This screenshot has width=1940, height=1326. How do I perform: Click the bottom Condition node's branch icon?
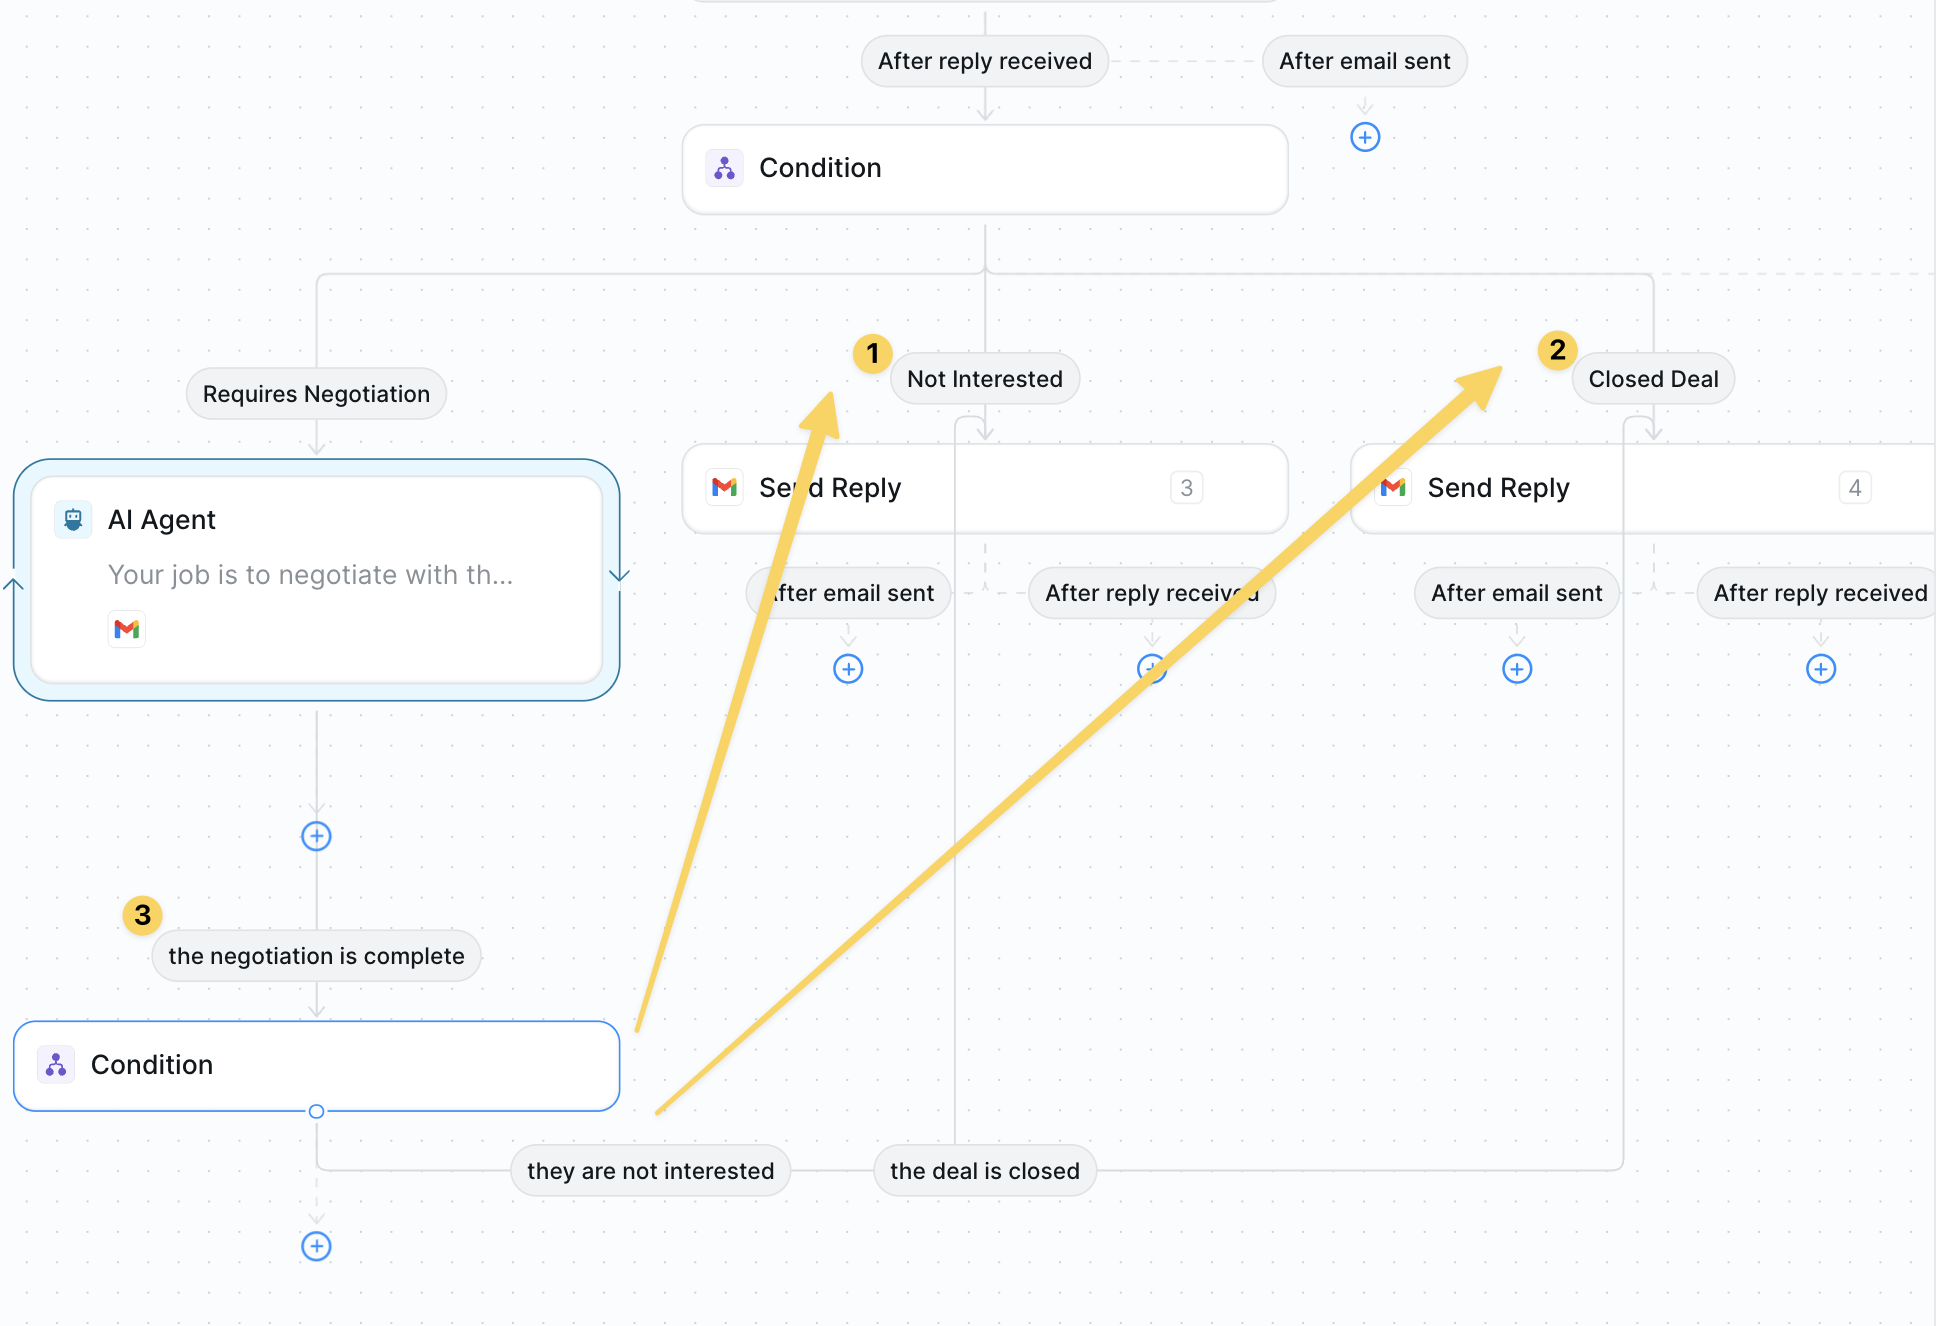56,1065
